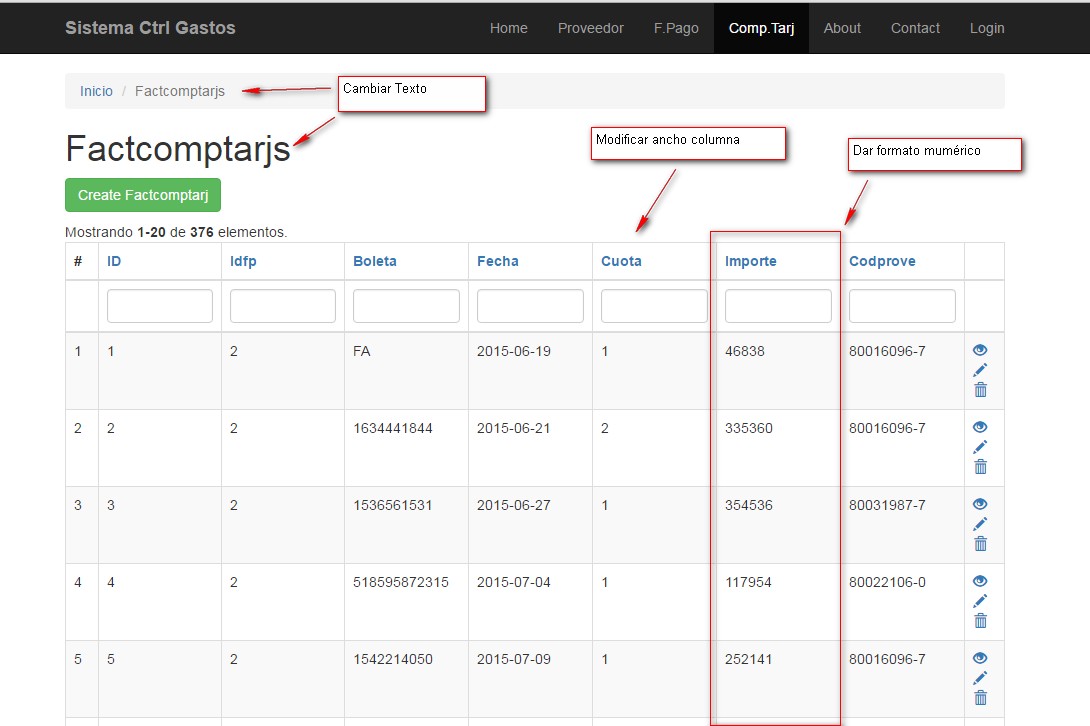The width and height of the screenshot is (1090, 726).
Task: Click codprove value 80031987-7
Action: click(x=887, y=506)
